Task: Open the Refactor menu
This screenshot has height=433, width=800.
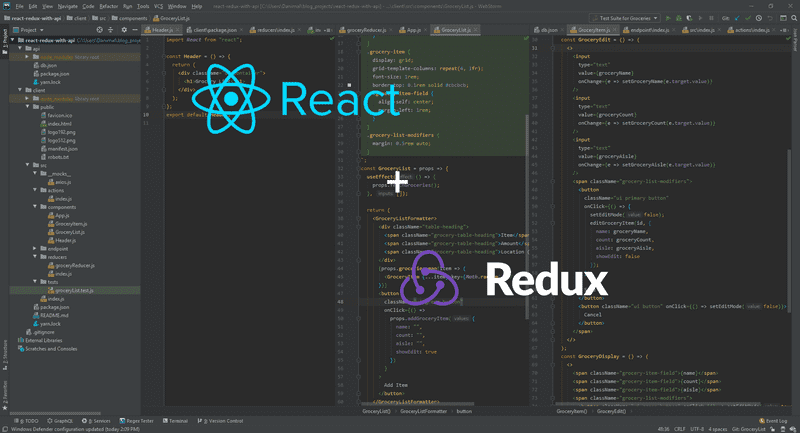Action: pyautogui.click(x=109, y=6)
